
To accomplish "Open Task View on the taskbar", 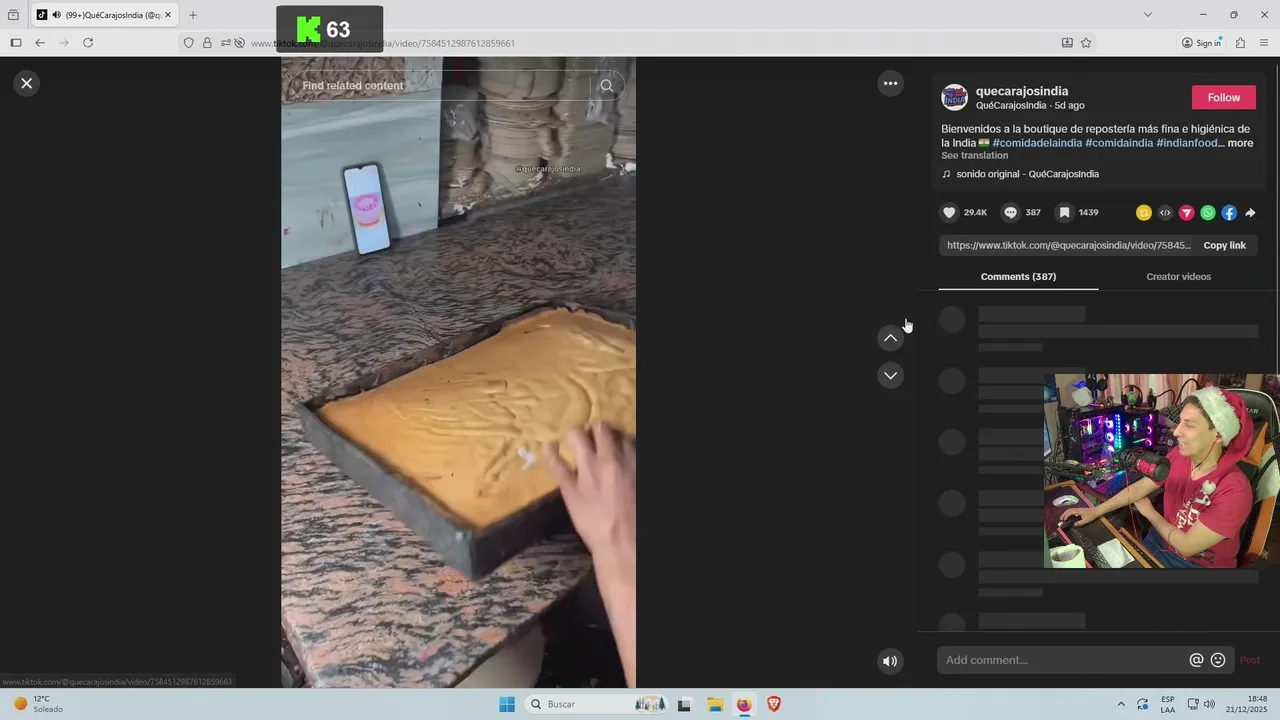I will (684, 704).
